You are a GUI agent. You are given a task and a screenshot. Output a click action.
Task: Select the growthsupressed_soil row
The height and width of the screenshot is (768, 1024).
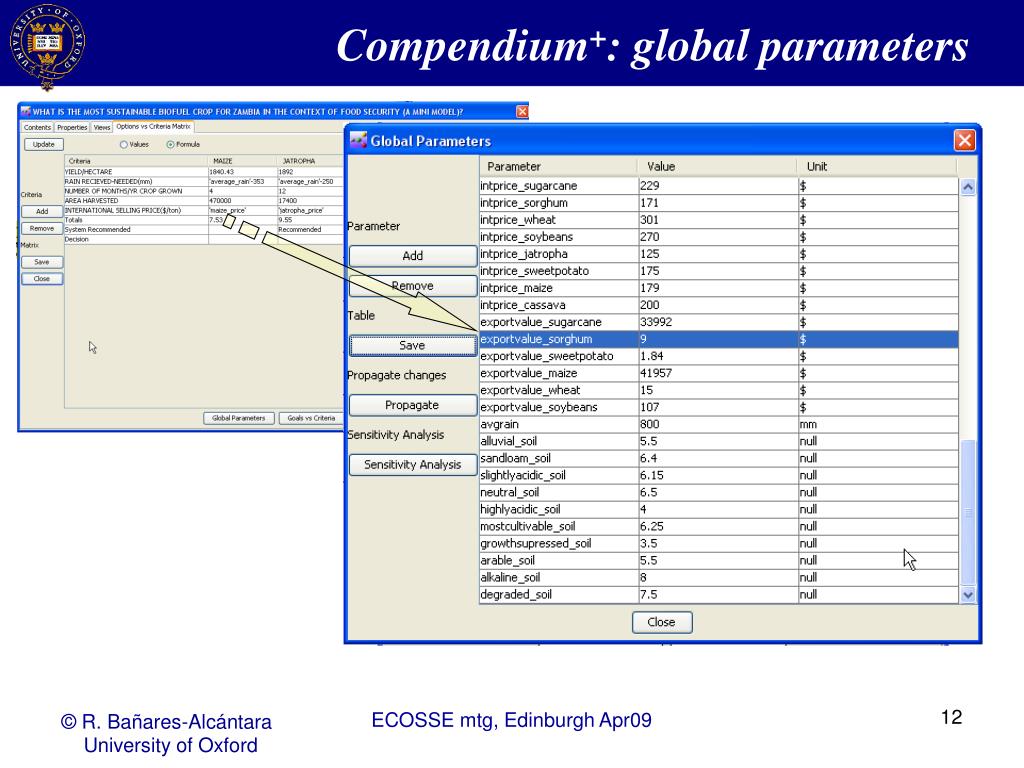[x=719, y=543]
